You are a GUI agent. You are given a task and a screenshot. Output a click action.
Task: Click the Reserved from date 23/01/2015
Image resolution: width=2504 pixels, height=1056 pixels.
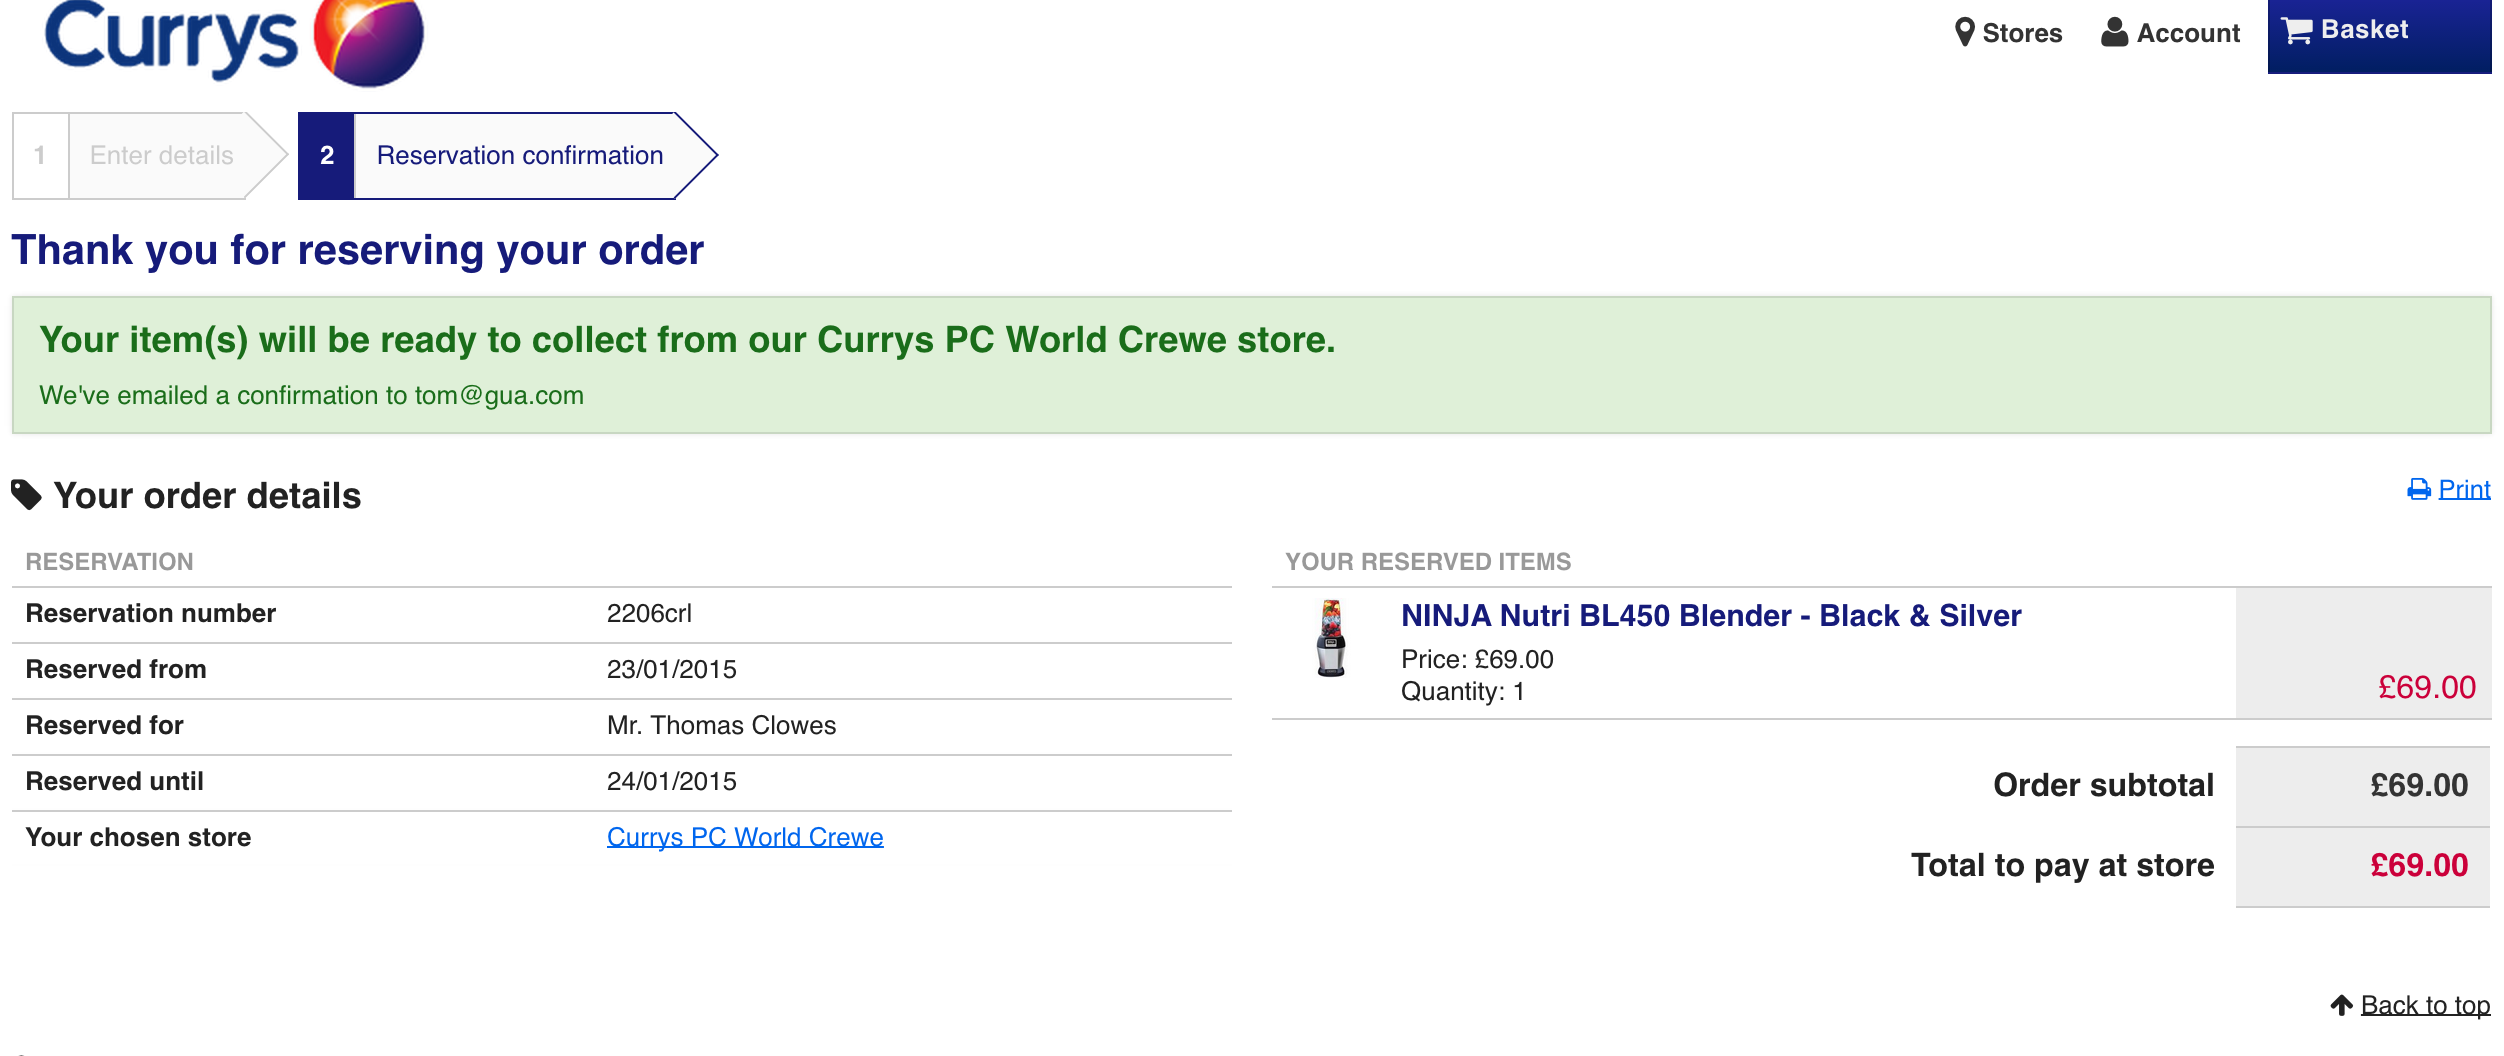point(672,669)
